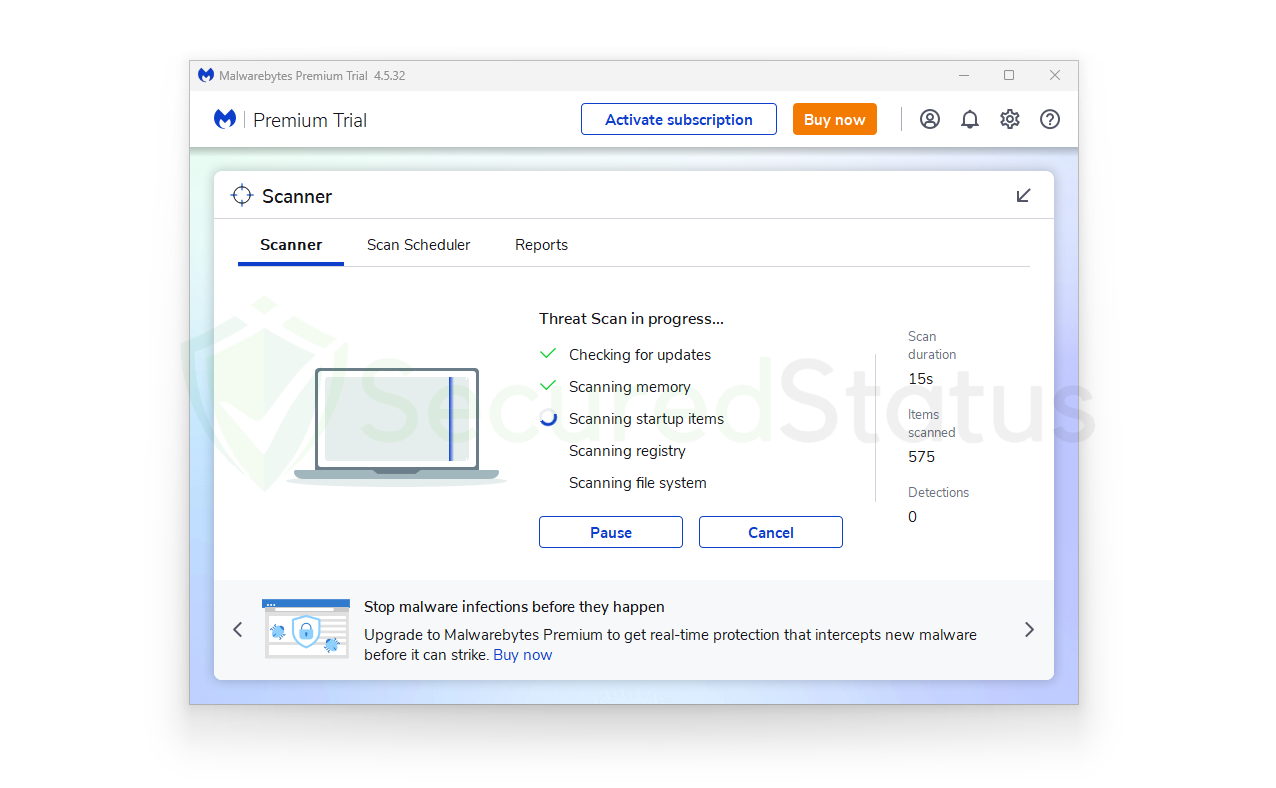Click the Detections count 0

(x=912, y=517)
